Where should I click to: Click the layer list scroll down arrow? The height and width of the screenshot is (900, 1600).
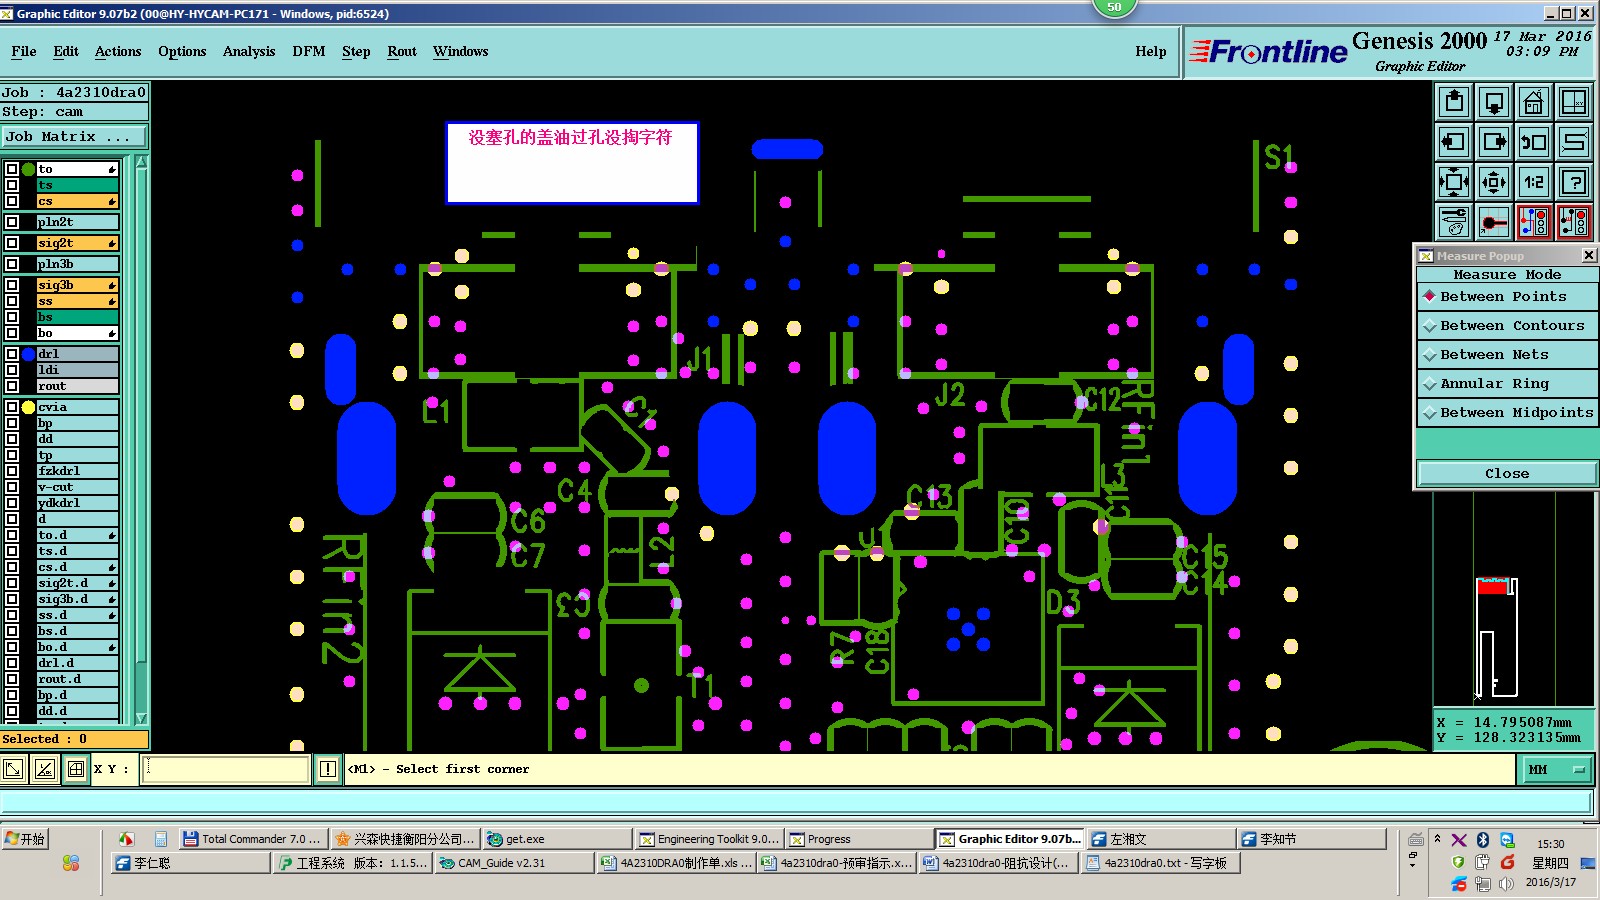[141, 718]
